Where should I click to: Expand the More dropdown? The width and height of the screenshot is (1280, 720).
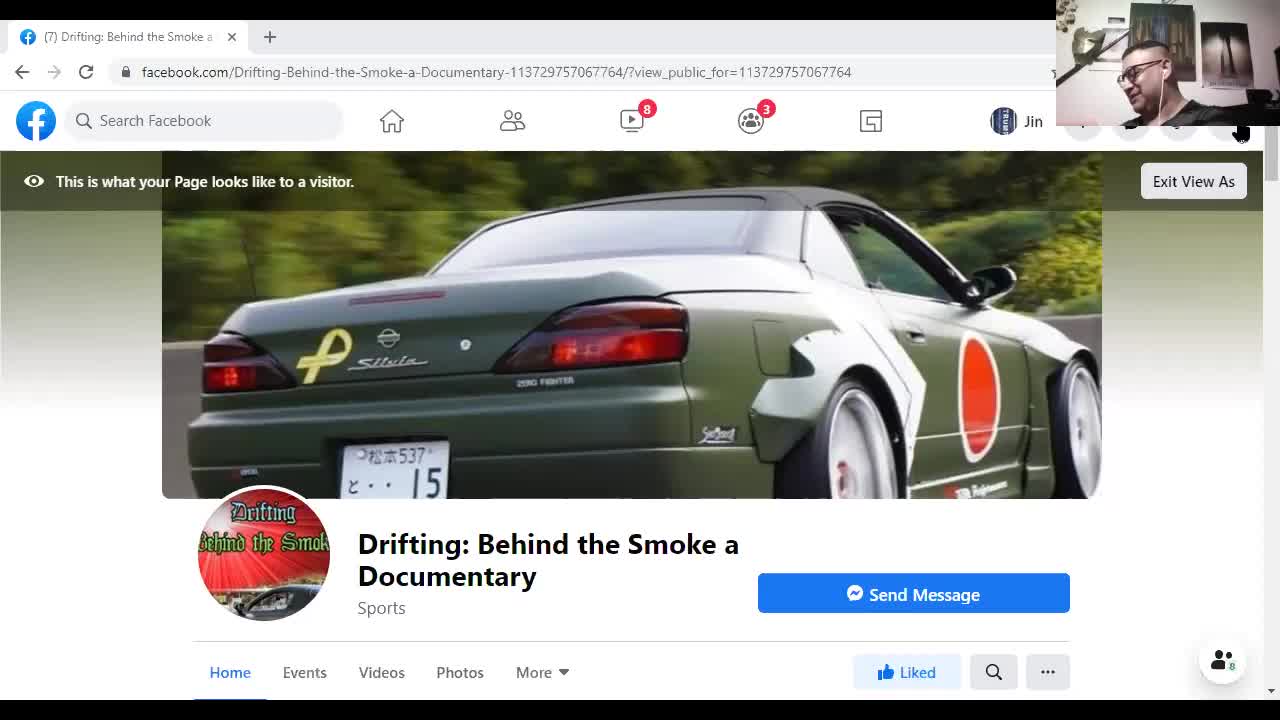click(x=542, y=672)
